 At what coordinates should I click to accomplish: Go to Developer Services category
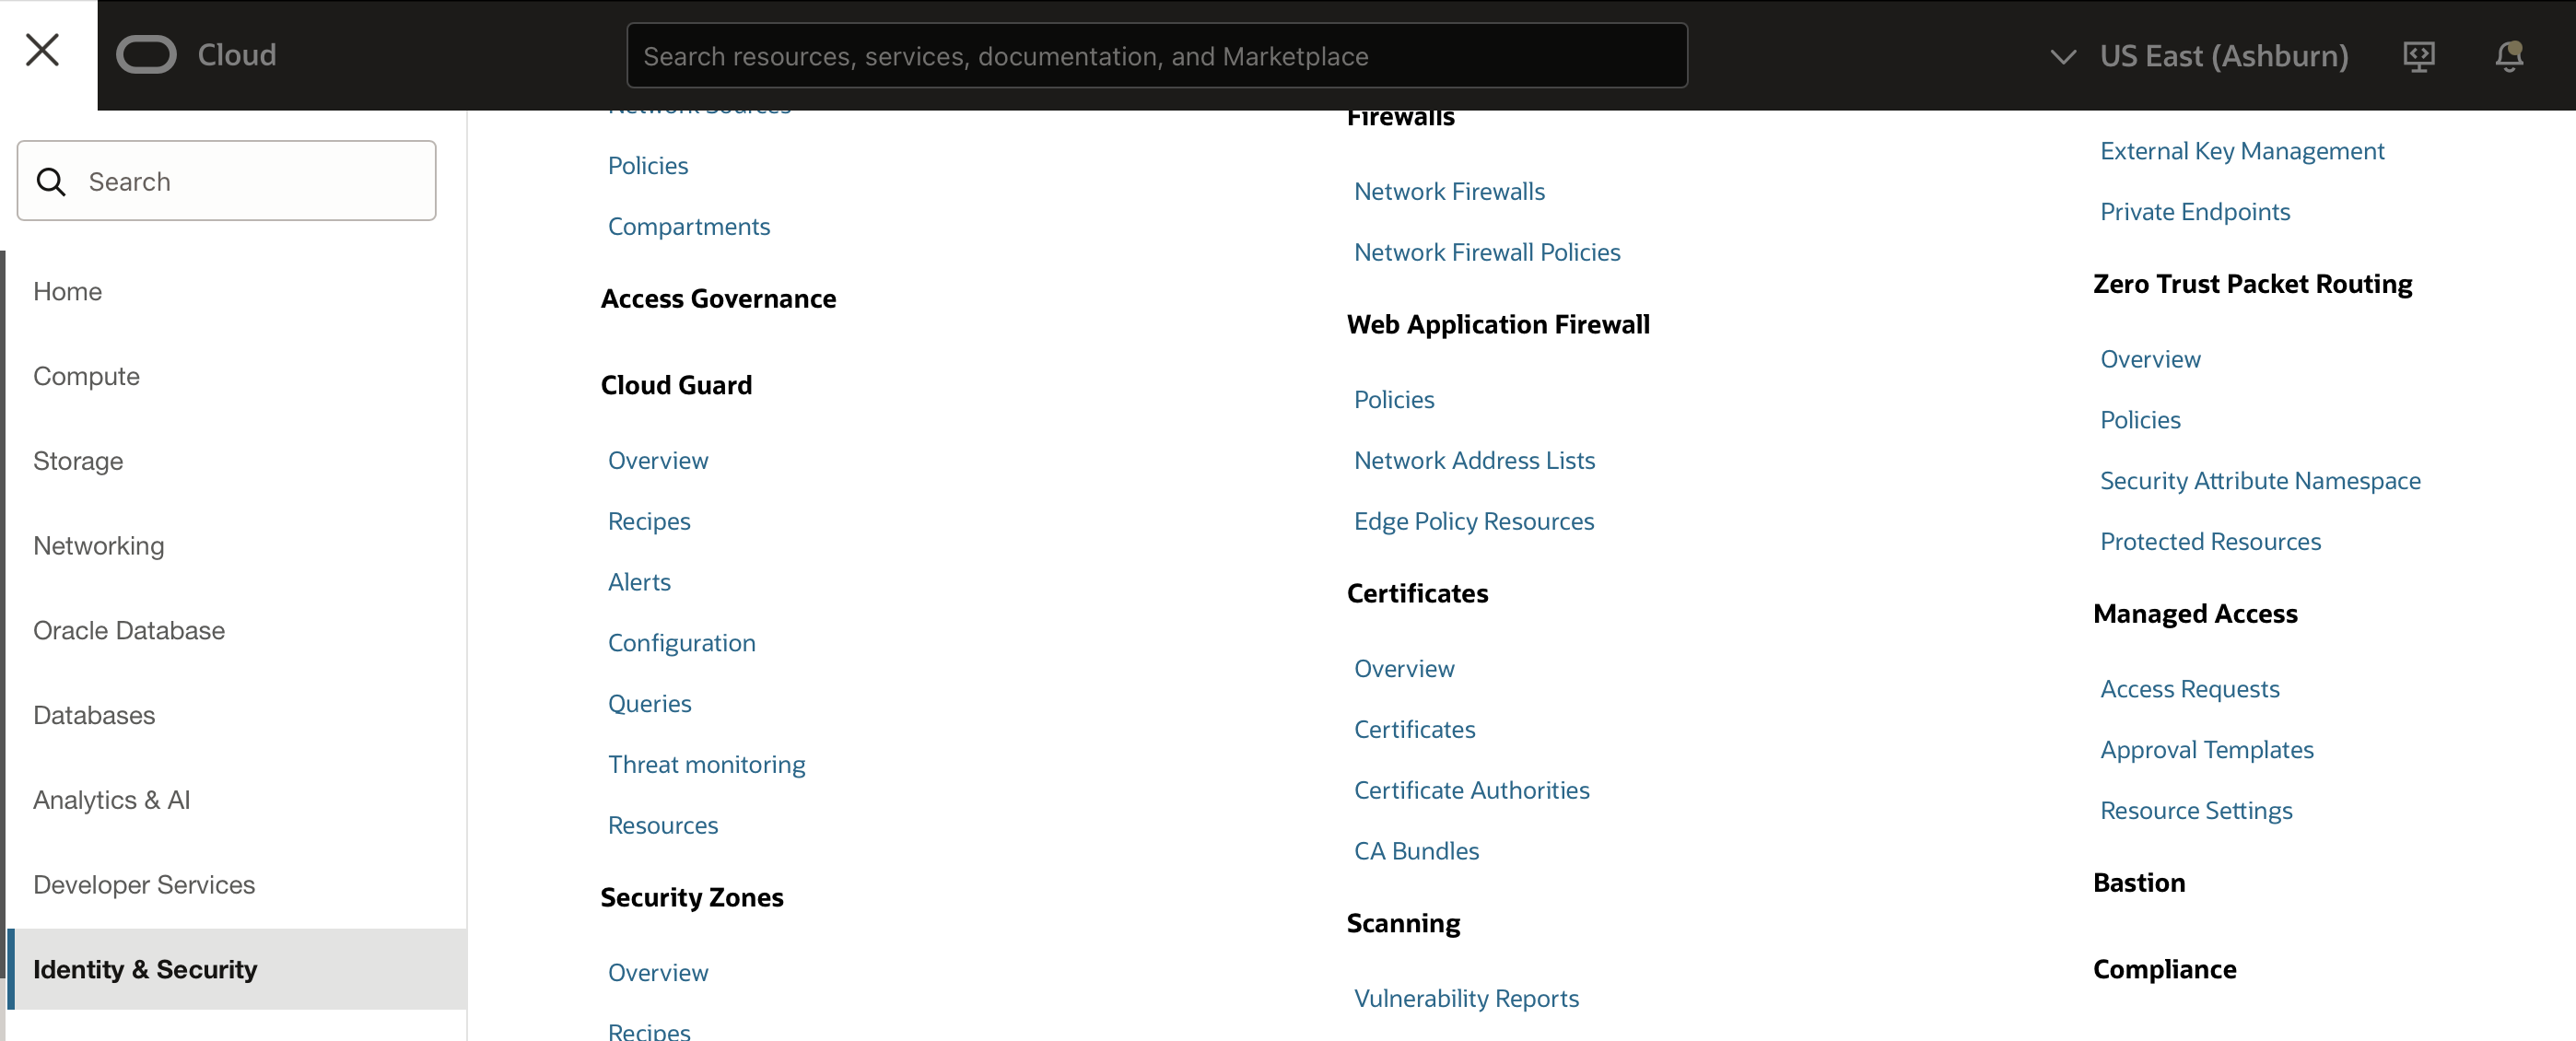pos(144,884)
